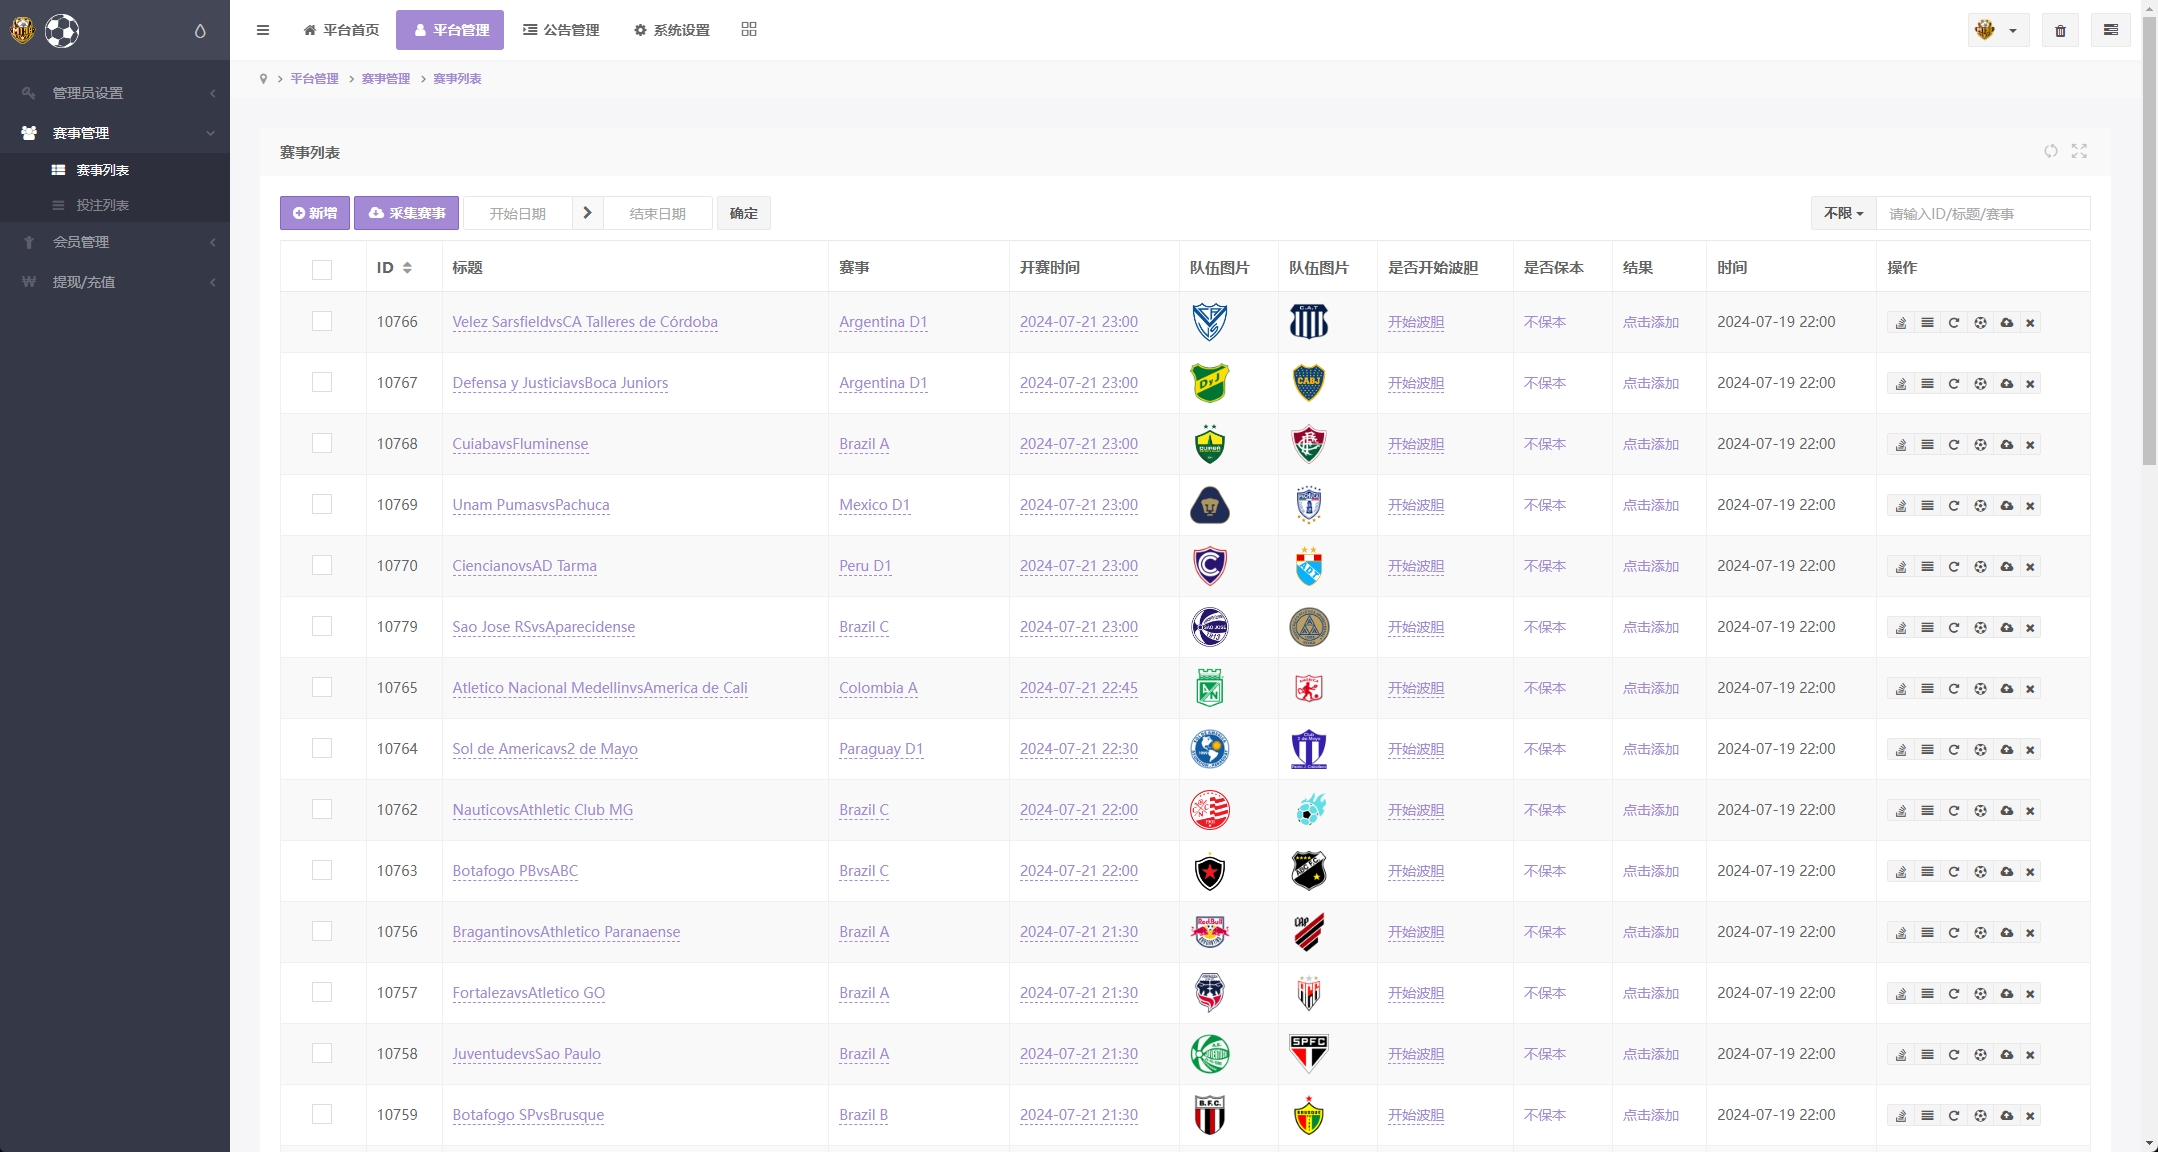Click the grid/dashboard icon in top right
This screenshot has width=2158, height=1152.
click(749, 29)
